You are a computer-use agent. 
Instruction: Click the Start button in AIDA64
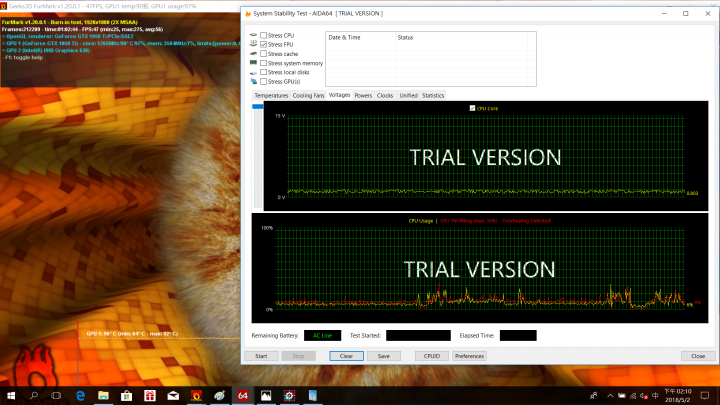[261, 356]
